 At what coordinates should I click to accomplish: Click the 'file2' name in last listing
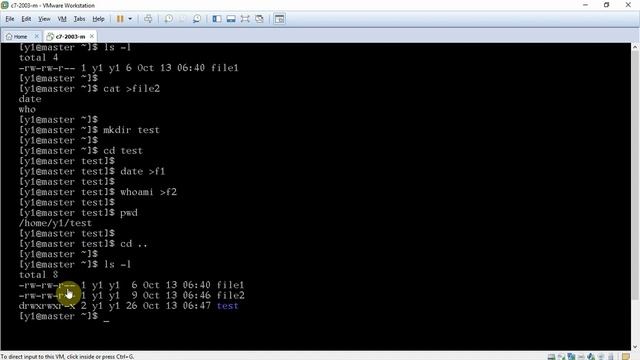(231, 295)
